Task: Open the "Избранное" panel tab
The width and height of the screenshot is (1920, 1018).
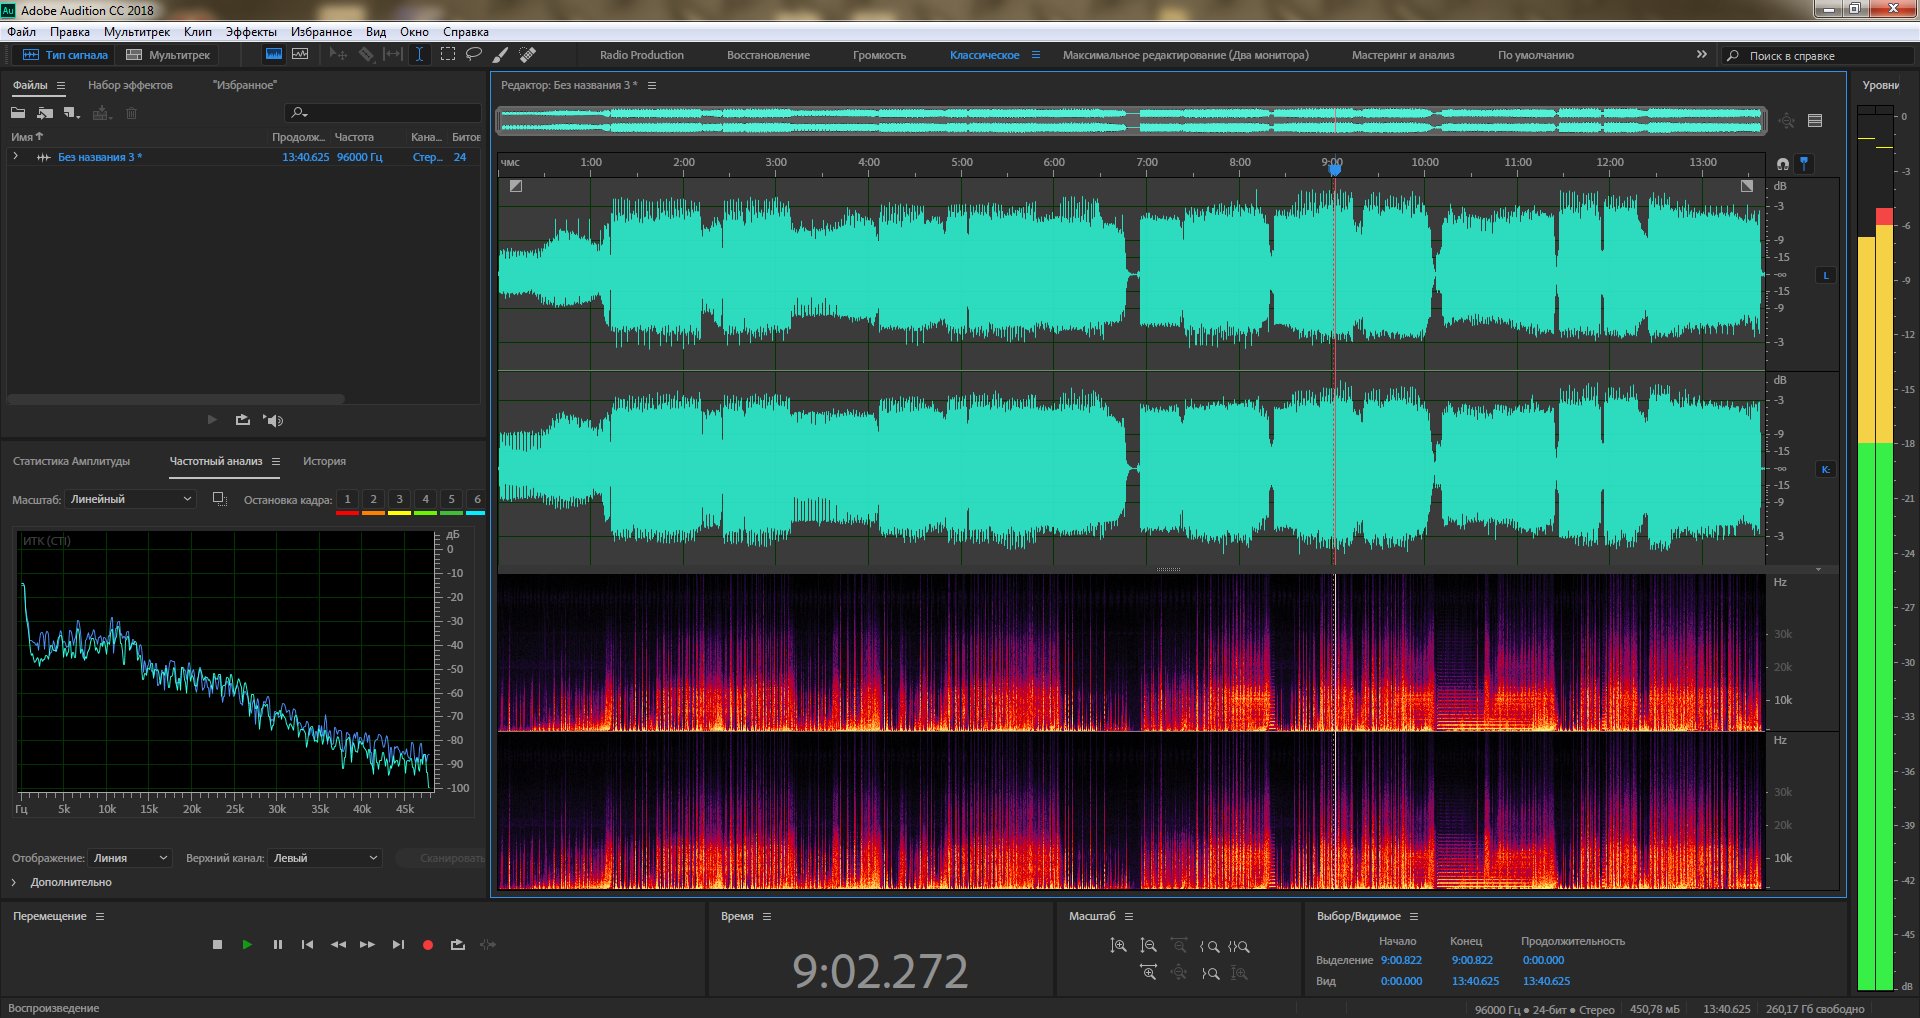Action: point(244,85)
